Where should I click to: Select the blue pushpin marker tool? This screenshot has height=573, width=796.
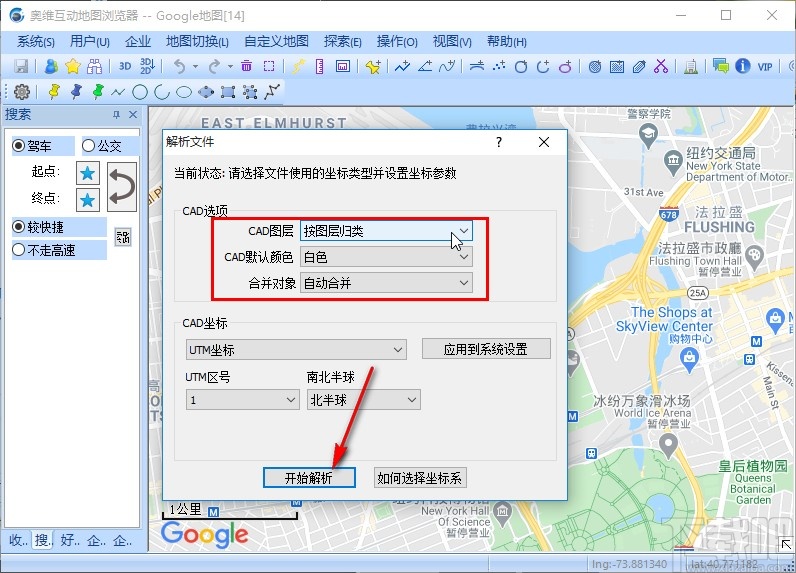[x=76, y=92]
